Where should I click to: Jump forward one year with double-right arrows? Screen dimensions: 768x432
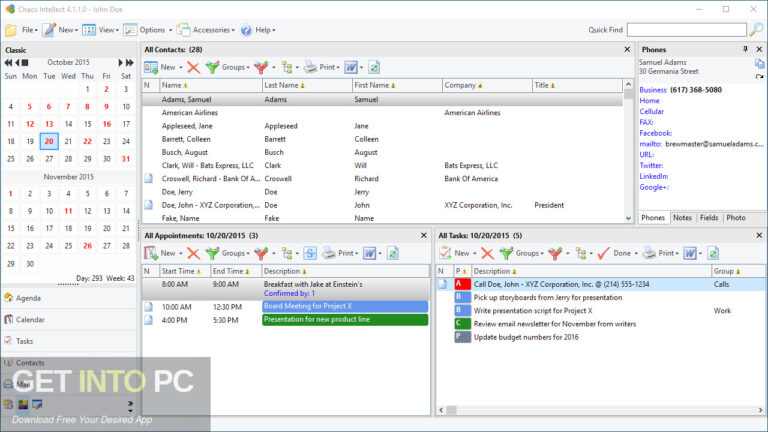[x=129, y=63]
